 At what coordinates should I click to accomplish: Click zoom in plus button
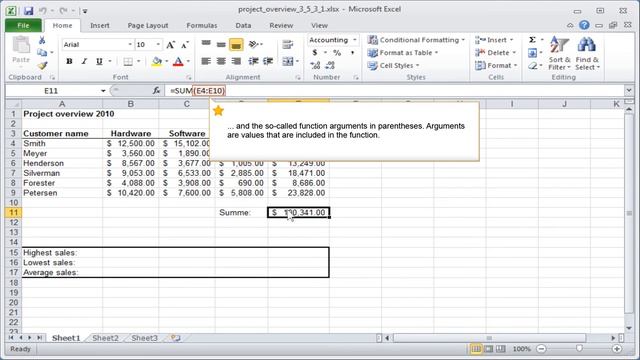[617, 349]
